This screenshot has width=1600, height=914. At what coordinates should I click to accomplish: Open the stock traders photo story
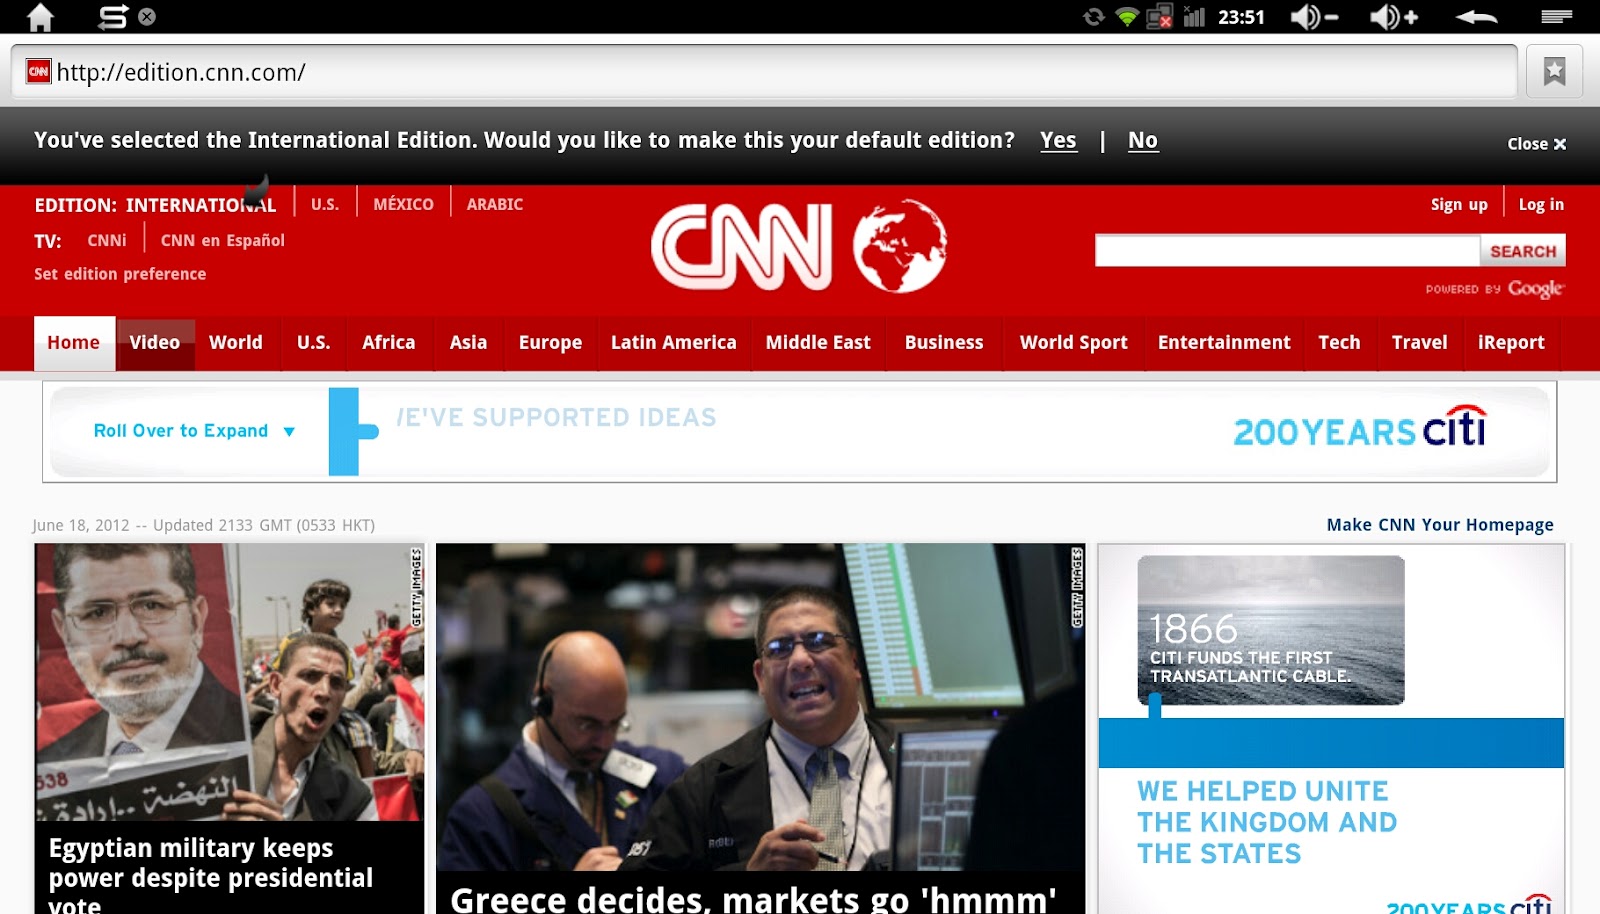[x=760, y=707]
